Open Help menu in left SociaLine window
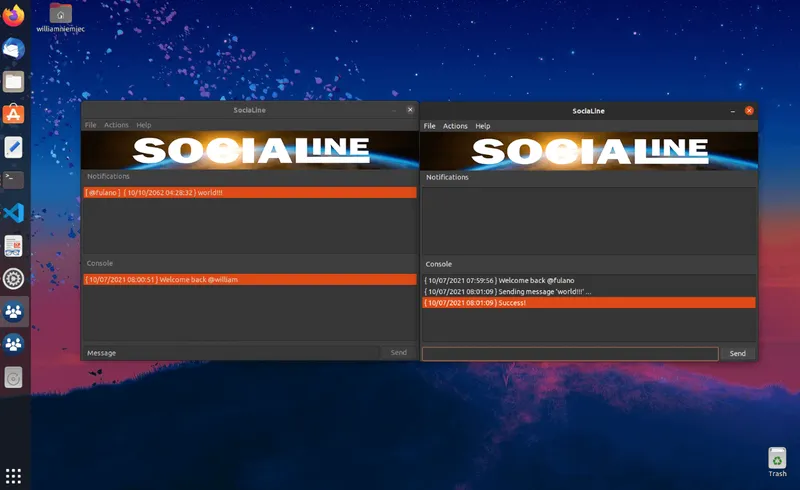Viewport: 800px width, 490px height. coord(143,125)
